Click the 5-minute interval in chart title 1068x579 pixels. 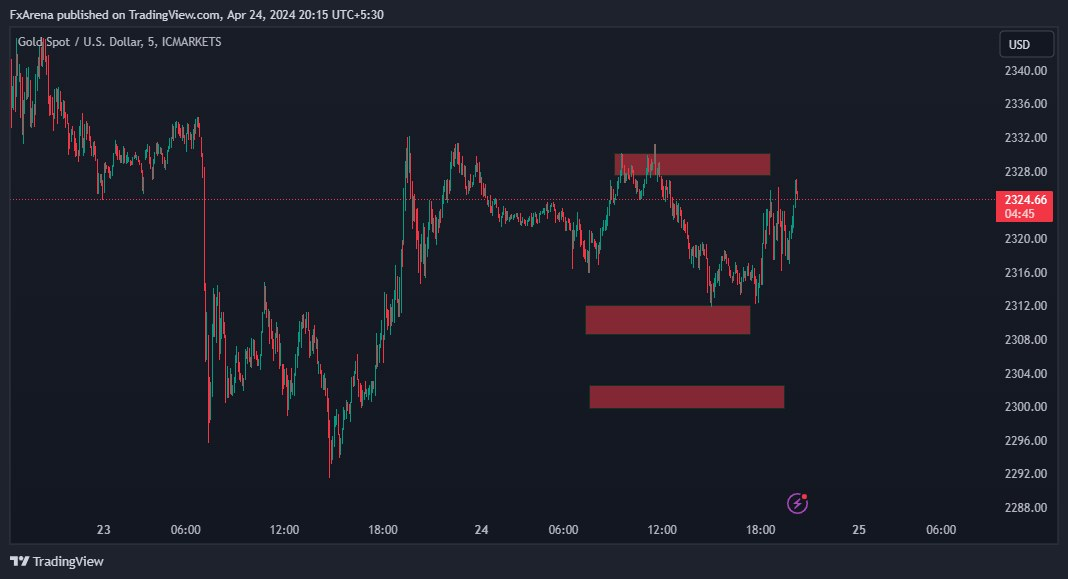point(151,42)
